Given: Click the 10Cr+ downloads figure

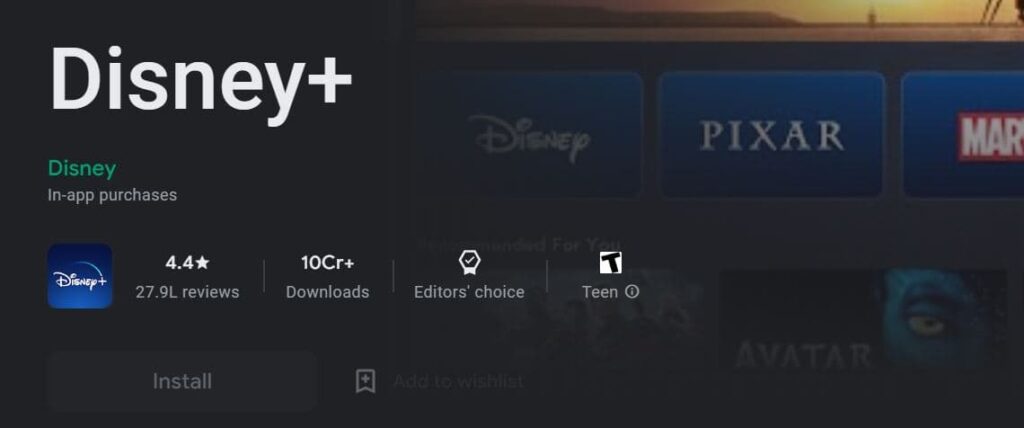Looking at the screenshot, I should [x=327, y=263].
